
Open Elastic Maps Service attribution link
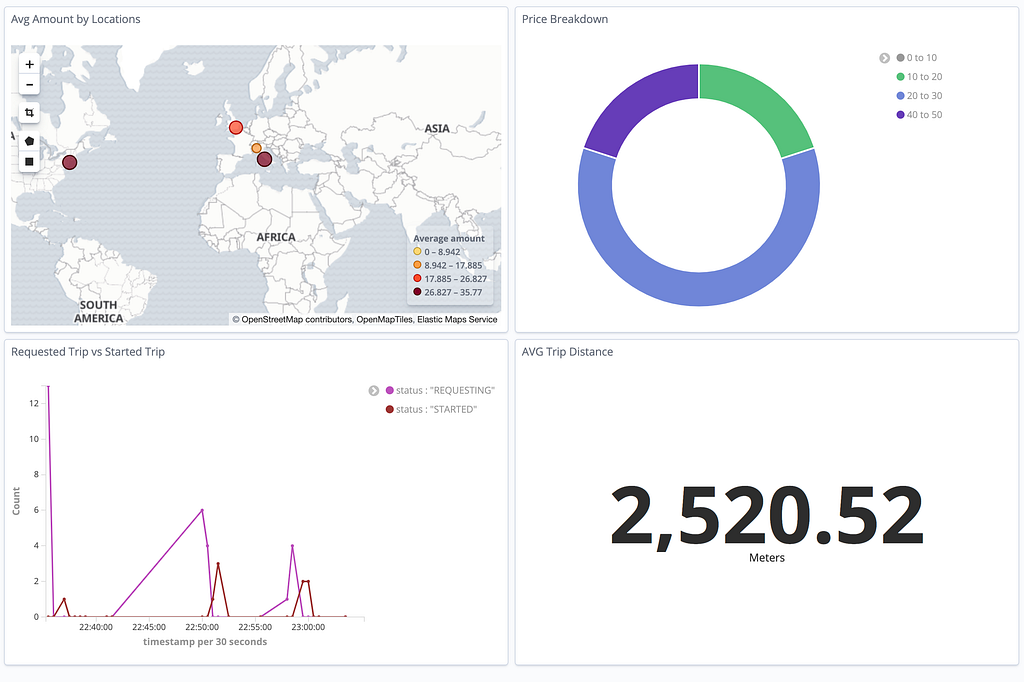pos(457,319)
